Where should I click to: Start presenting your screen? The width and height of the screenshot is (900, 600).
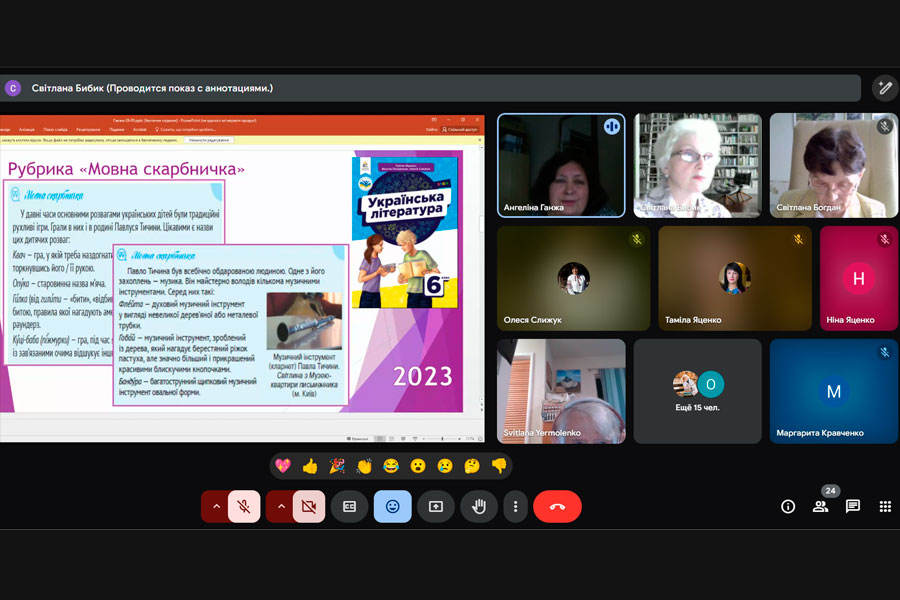click(436, 506)
